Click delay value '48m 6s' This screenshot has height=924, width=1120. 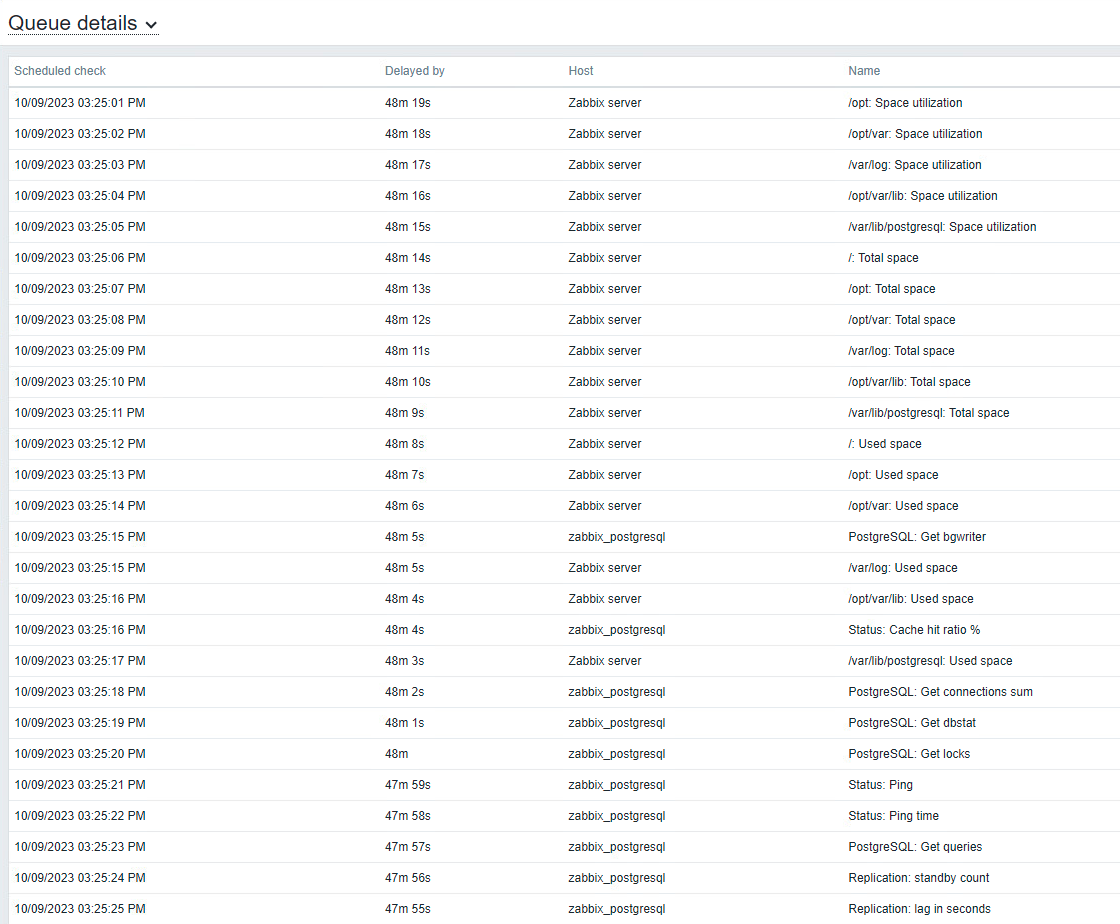[x=404, y=506]
